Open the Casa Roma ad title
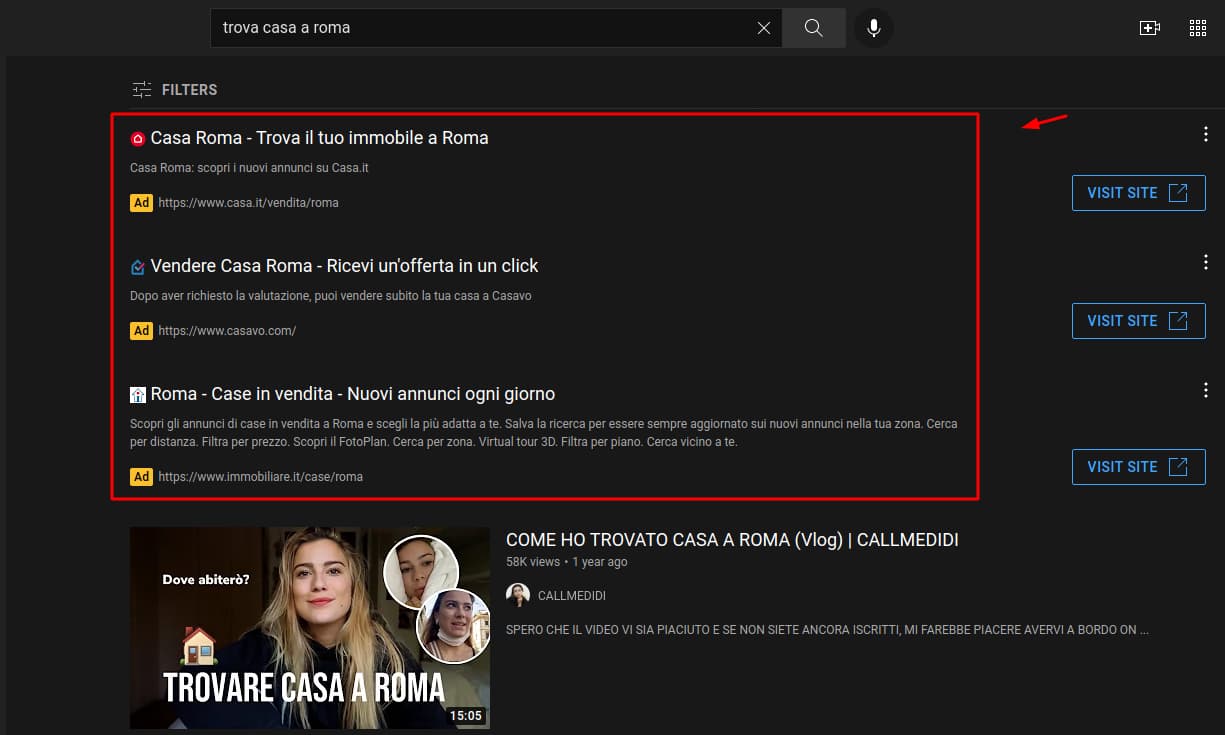The image size is (1225, 735). [x=319, y=138]
